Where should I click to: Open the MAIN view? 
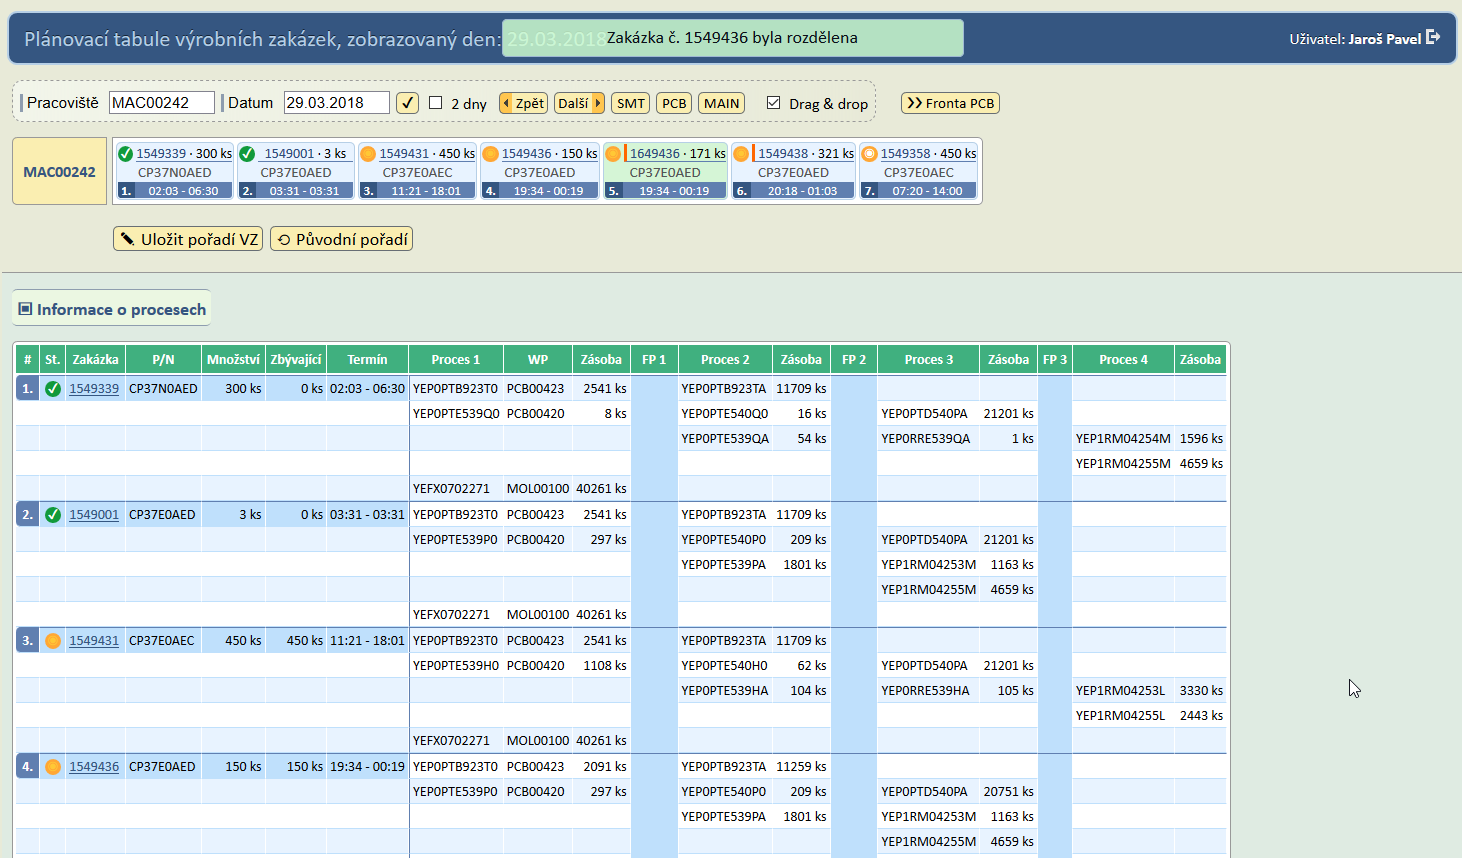[x=721, y=103]
